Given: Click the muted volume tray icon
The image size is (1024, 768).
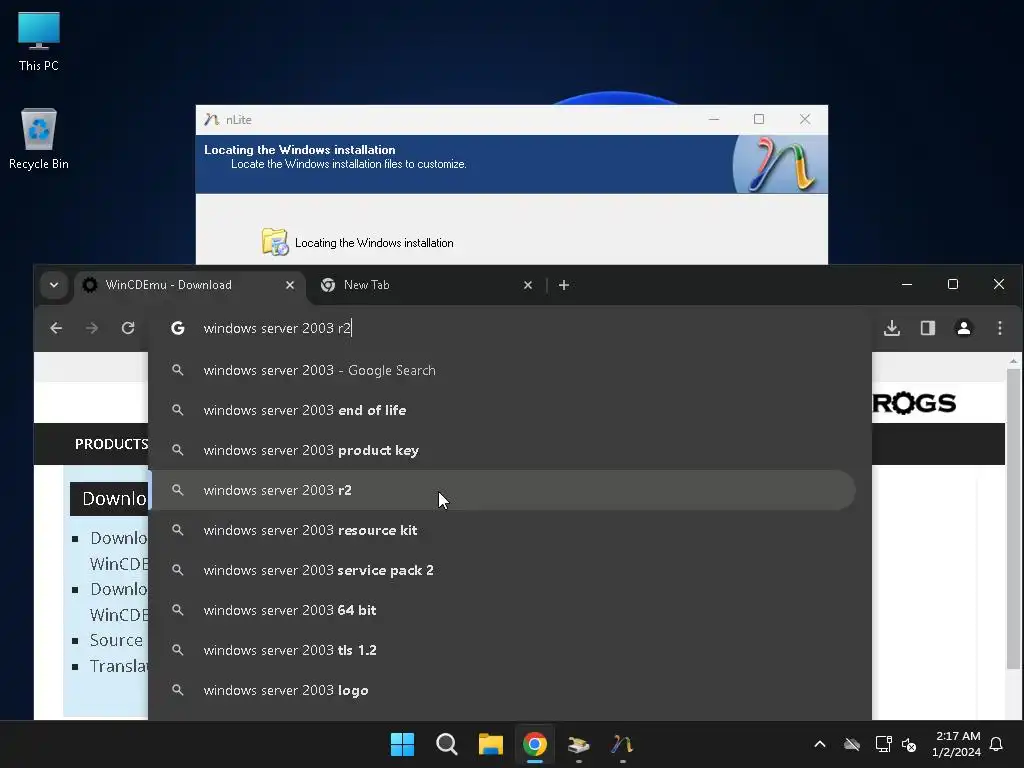Looking at the screenshot, I should click(908, 744).
